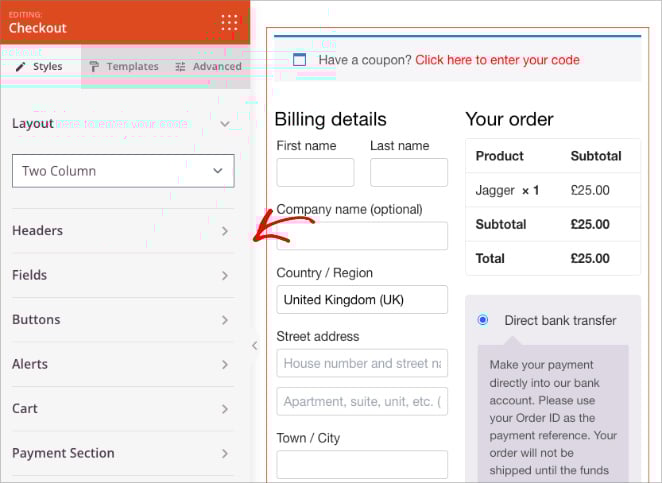Expand the Headers section
The image size is (662, 483).
(x=123, y=231)
